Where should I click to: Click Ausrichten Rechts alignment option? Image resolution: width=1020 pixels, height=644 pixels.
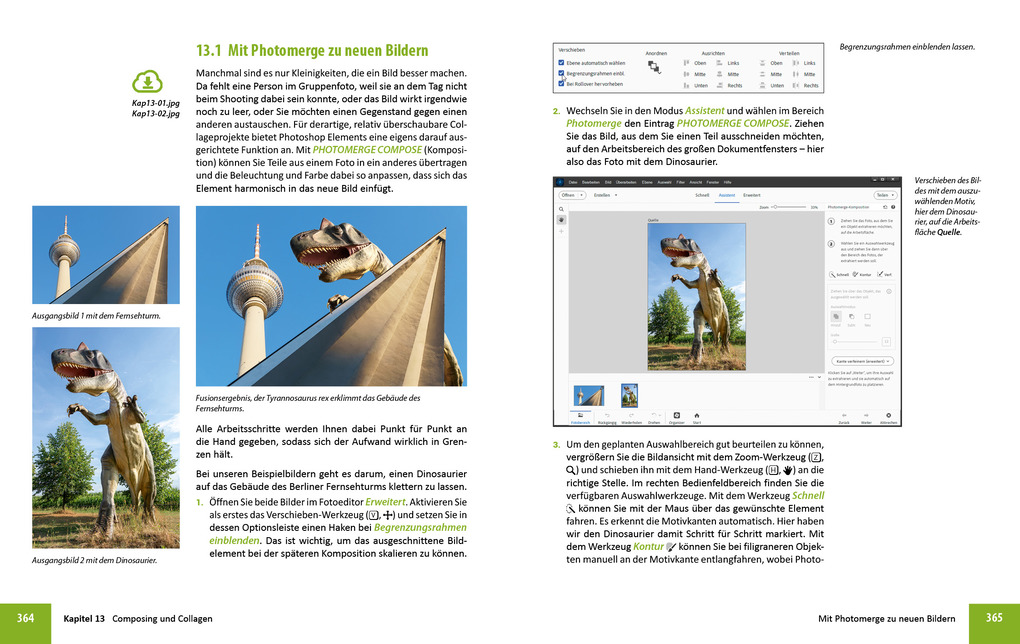[x=729, y=85]
